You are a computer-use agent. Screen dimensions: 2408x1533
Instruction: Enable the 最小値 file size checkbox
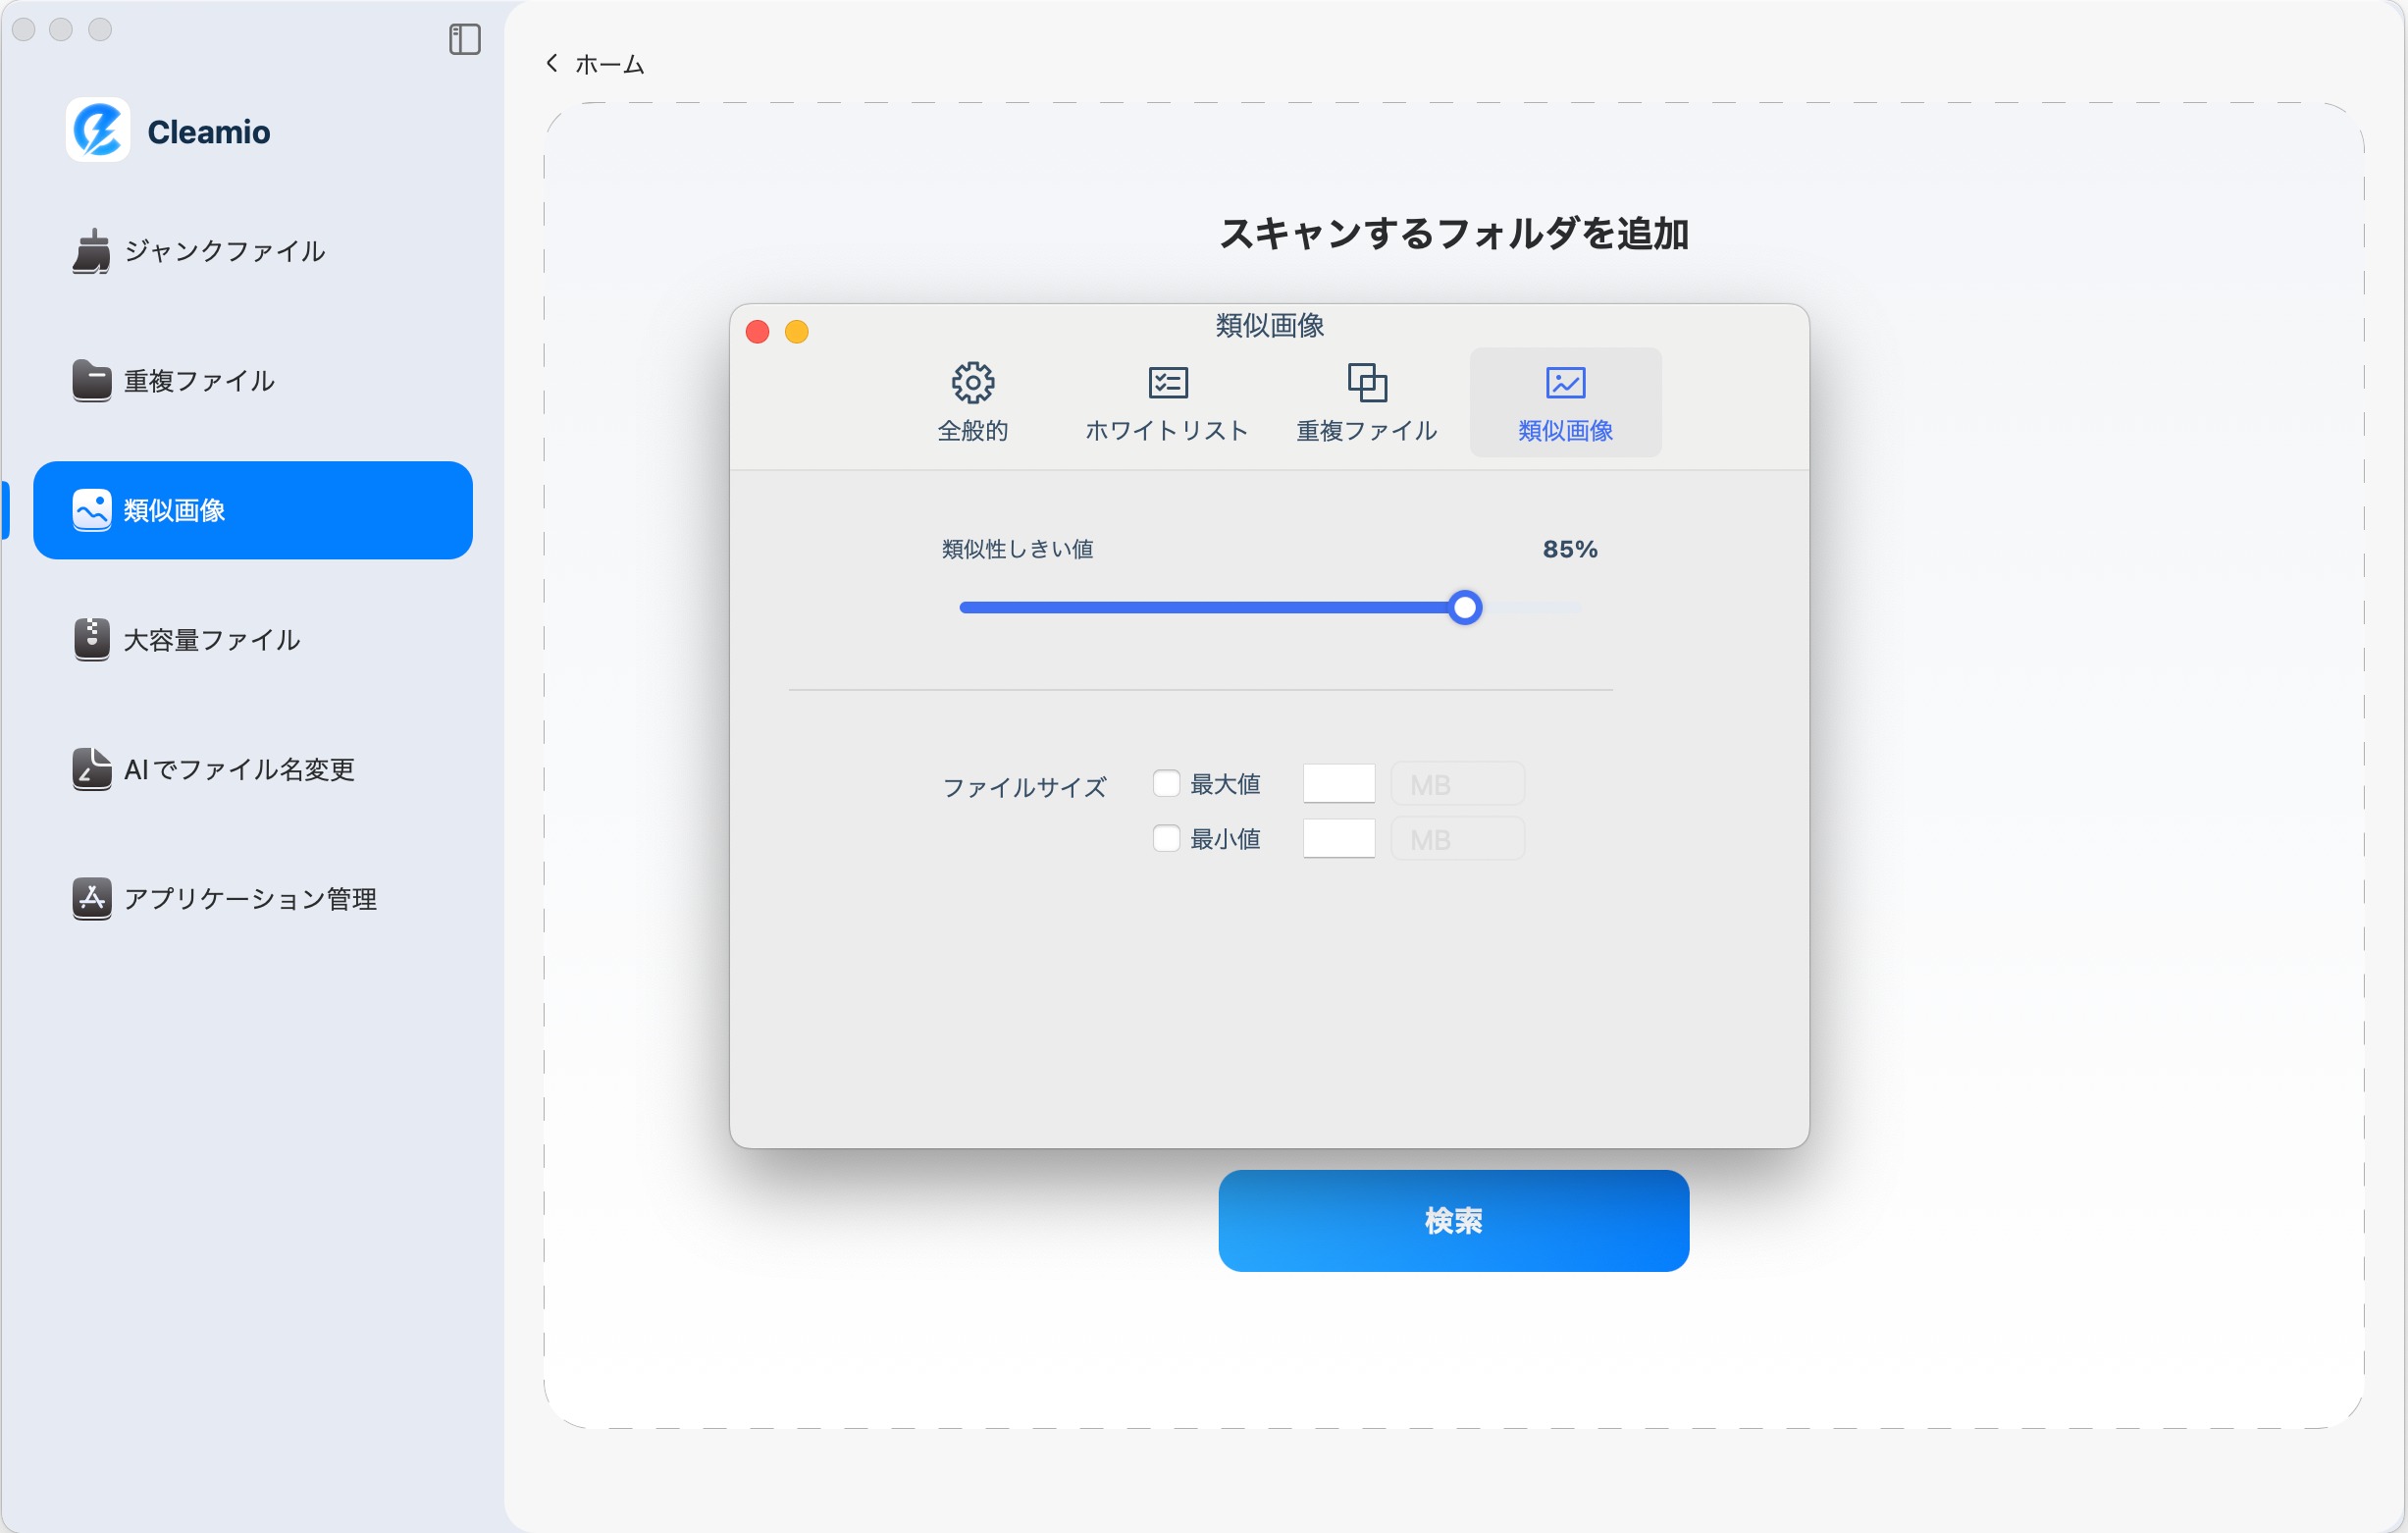coord(1167,839)
